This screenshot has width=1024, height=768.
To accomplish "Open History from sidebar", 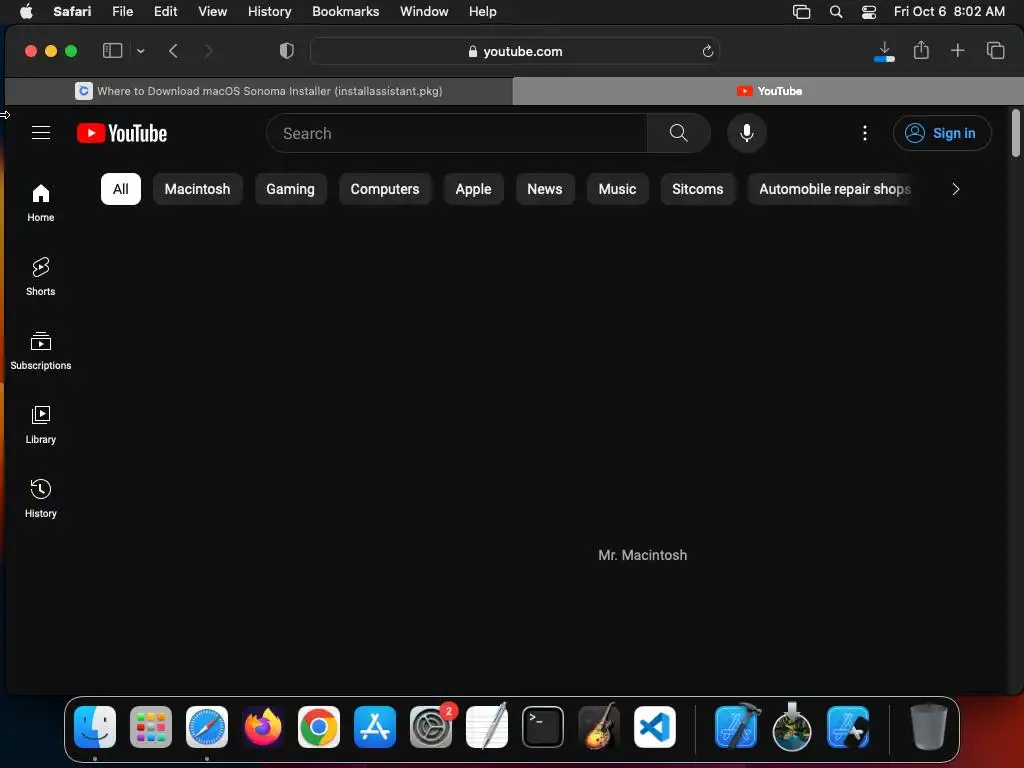I will tap(40, 499).
